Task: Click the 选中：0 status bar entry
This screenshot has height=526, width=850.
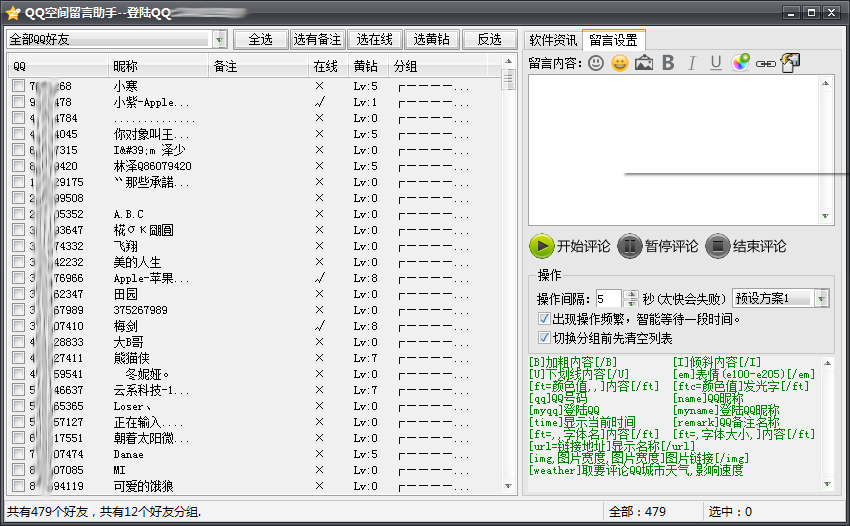Action: (730, 511)
